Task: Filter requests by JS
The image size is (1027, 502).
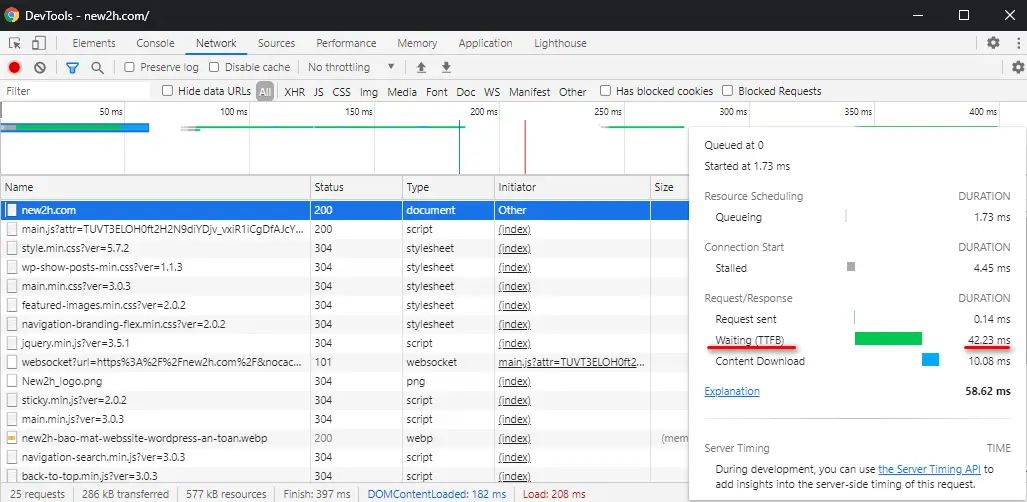Action: click(x=318, y=92)
